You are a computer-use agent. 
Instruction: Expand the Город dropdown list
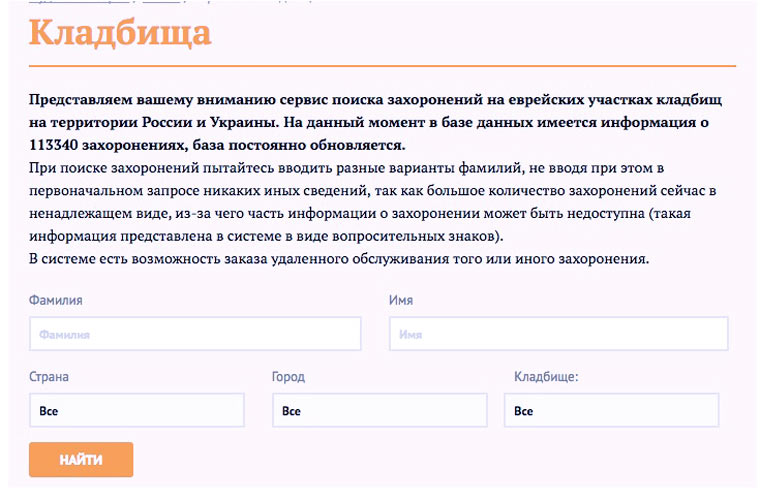(379, 410)
